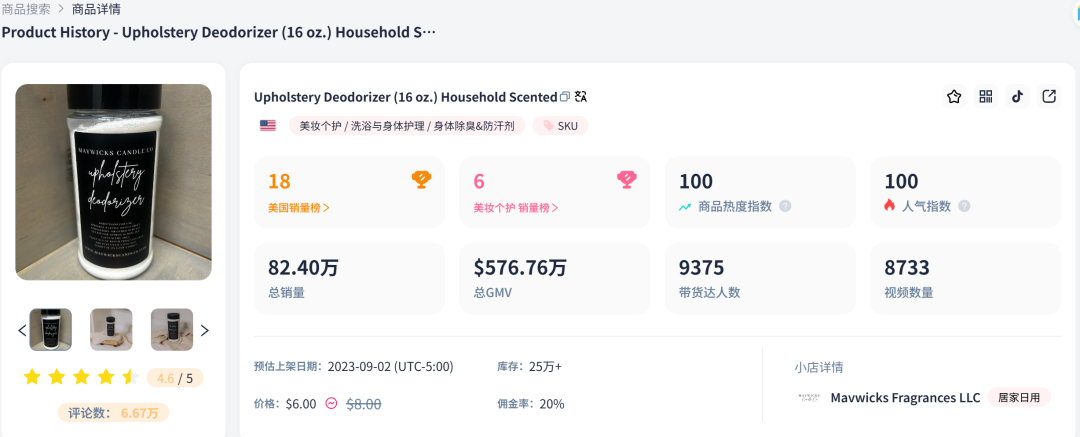This screenshot has width=1080, height=437.
Task: Show previous product image arrow
Action: [x=22, y=330]
